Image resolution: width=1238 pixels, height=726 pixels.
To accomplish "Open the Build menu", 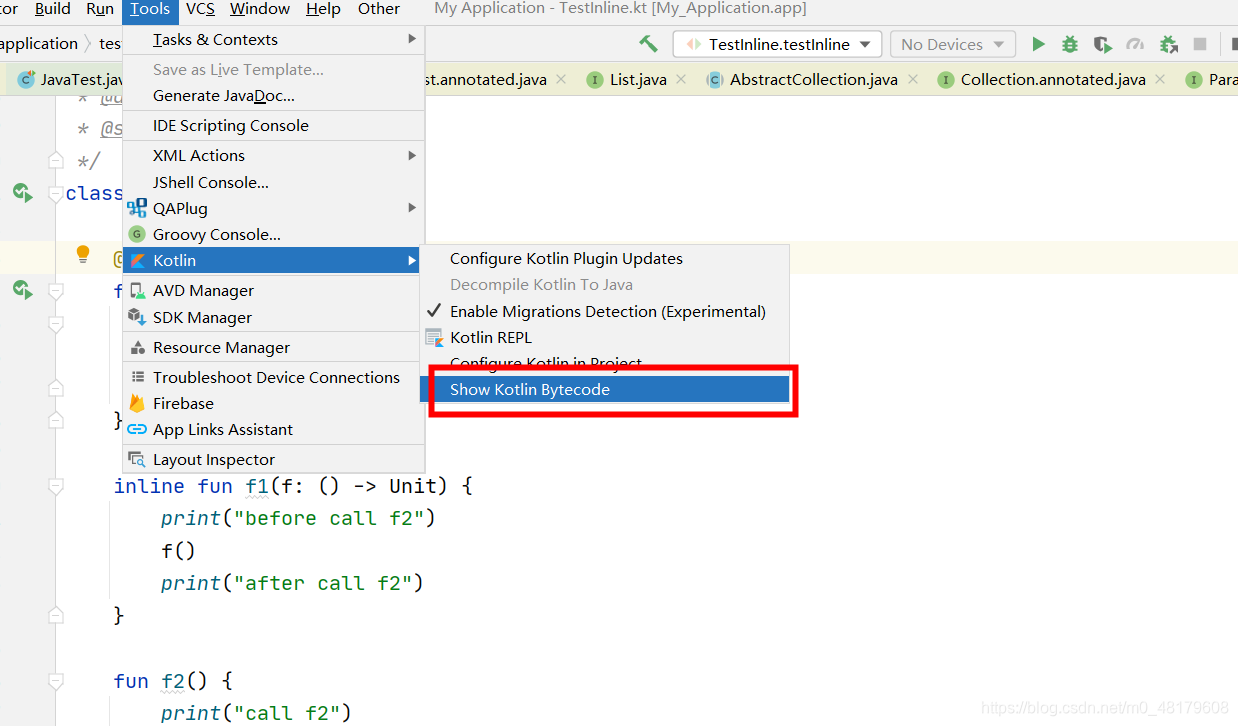I will coord(52,9).
